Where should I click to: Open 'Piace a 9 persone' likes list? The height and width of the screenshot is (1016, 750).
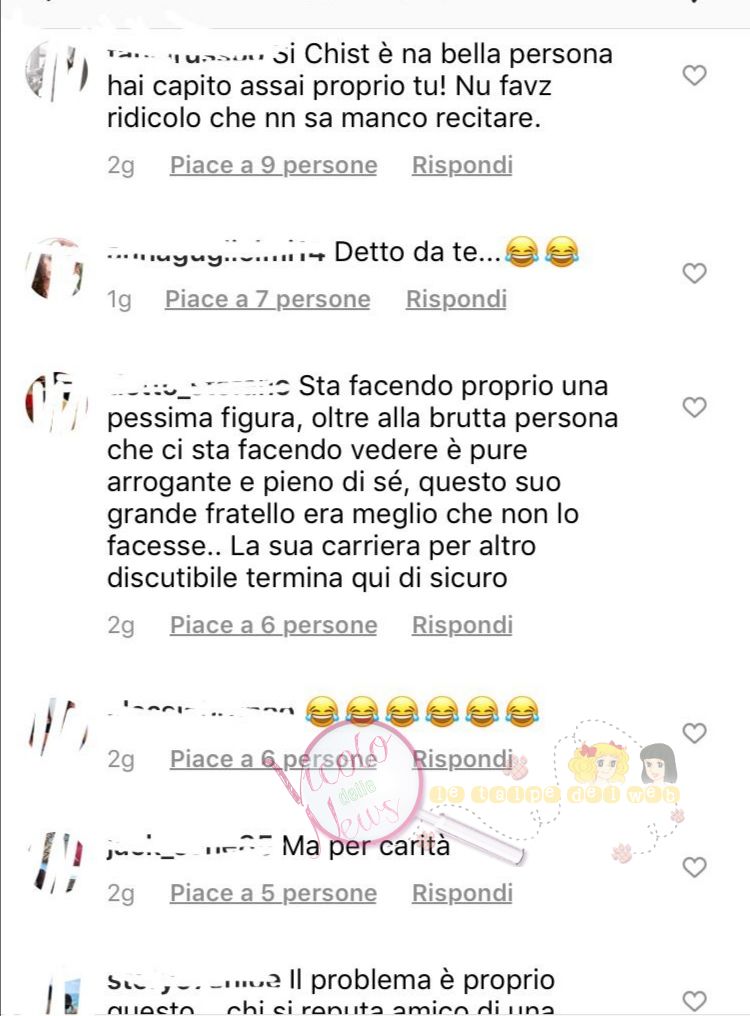coord(274,165)
